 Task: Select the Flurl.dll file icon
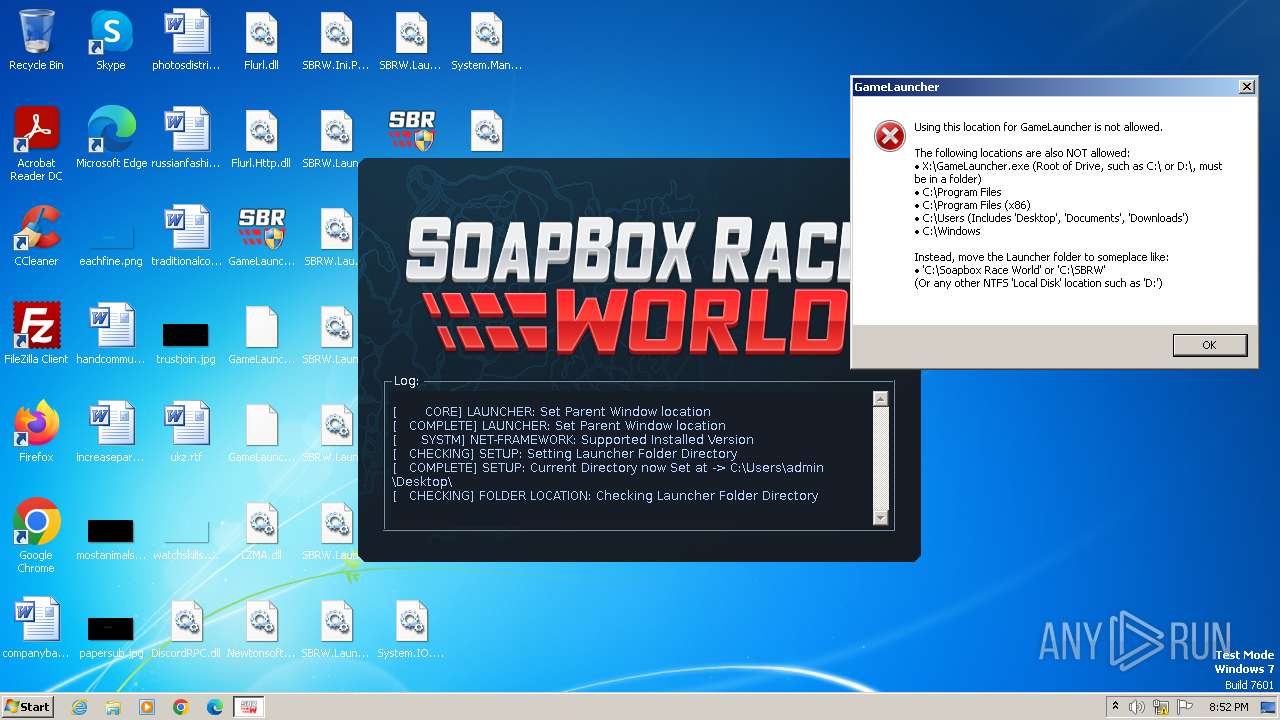(261, 41)
